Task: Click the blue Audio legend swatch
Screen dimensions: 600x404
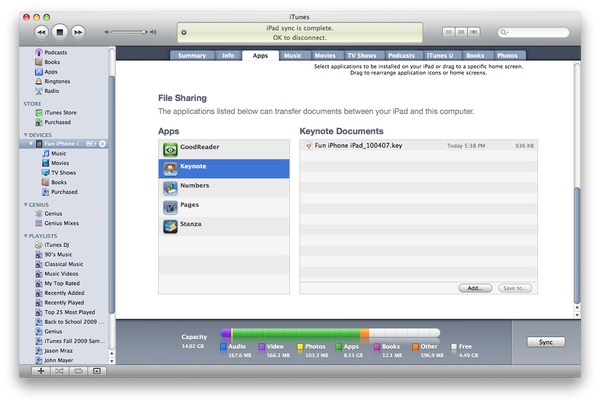Action: click(223, 347)
